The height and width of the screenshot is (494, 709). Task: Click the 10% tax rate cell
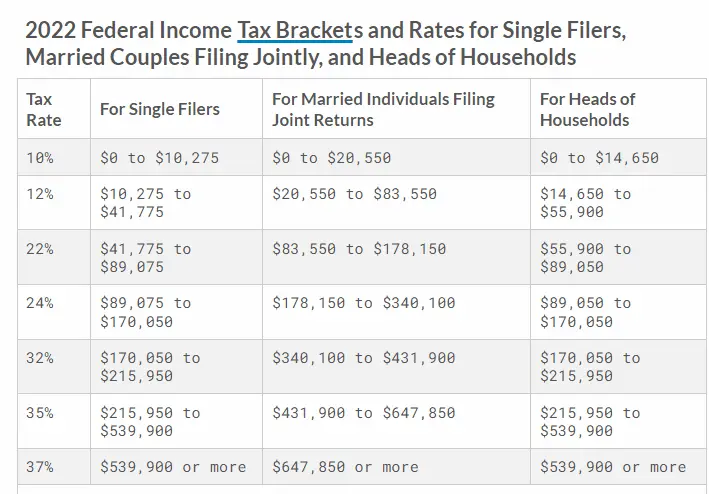click(x=41, y=158)
